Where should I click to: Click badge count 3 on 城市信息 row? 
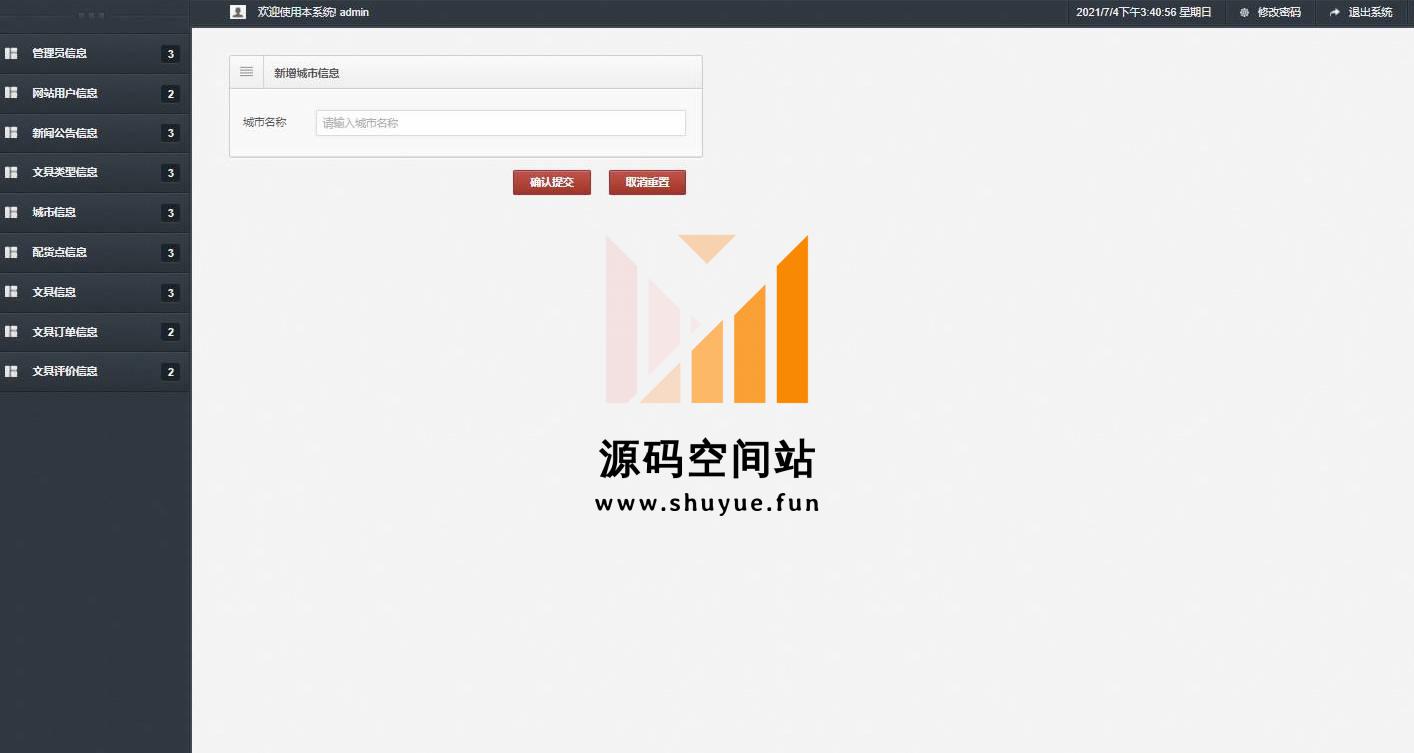point(171,213)
